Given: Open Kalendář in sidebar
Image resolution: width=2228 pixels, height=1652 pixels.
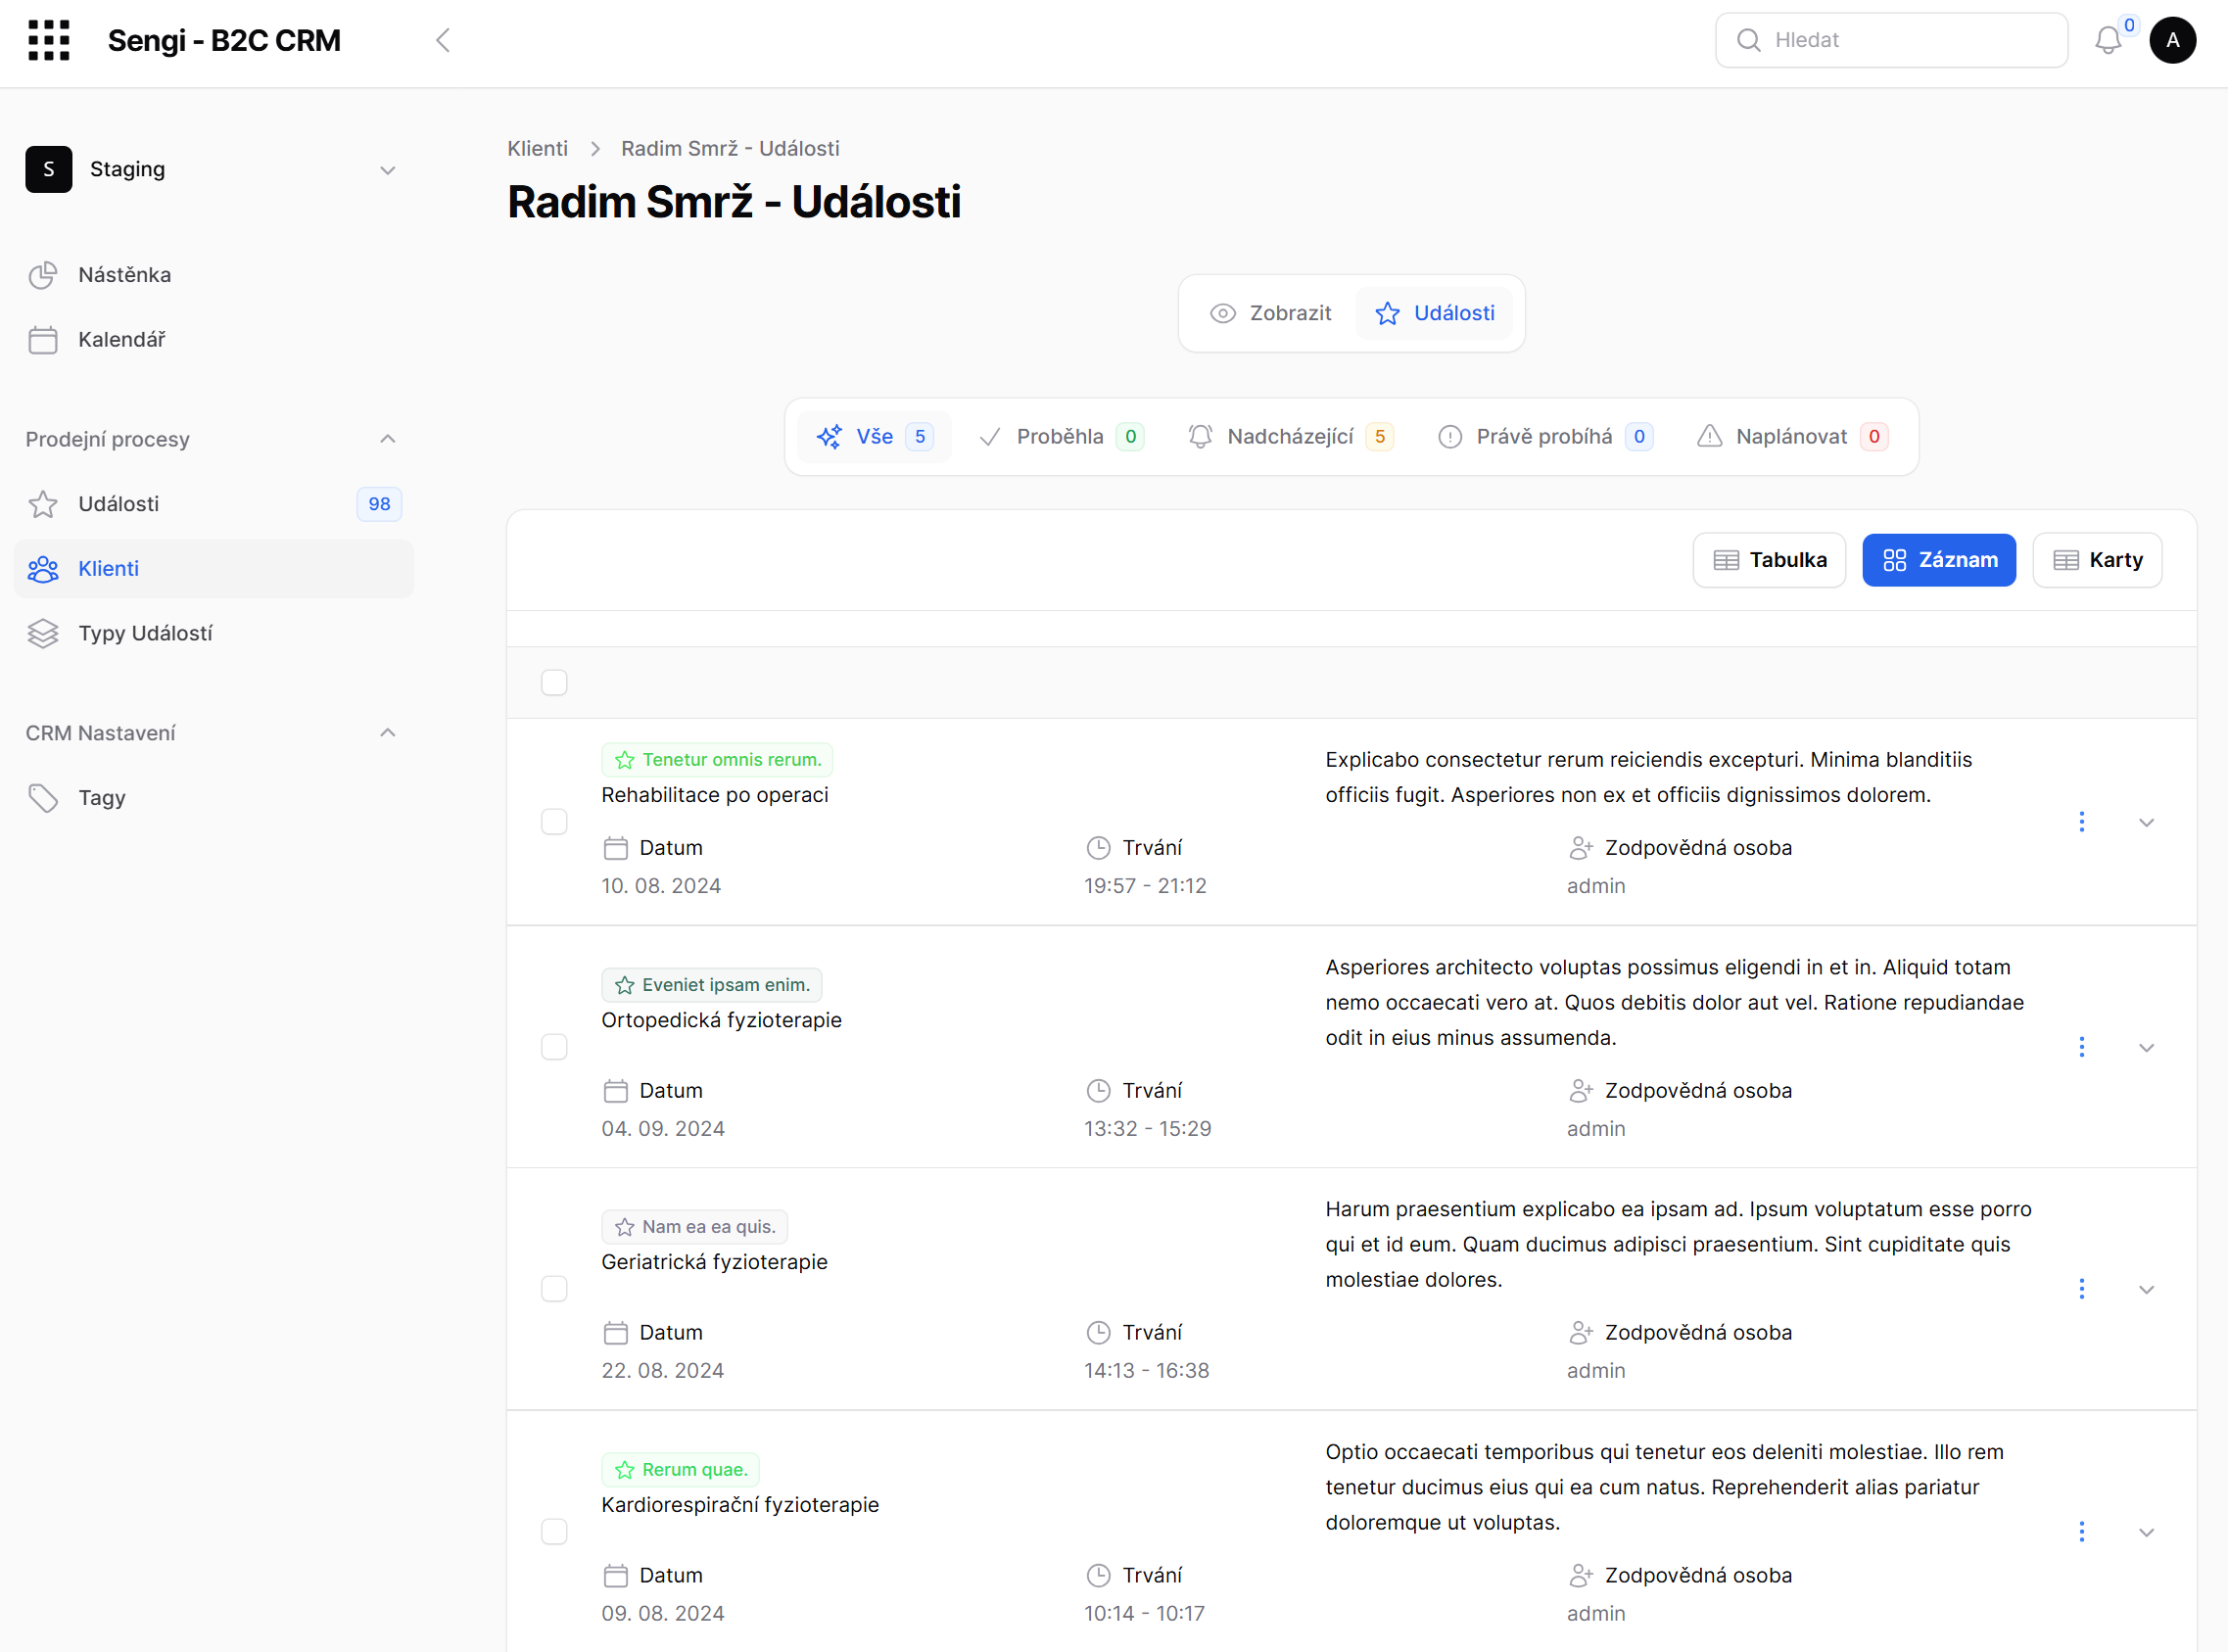Looking at the screenshot, I should coord(214,340).
